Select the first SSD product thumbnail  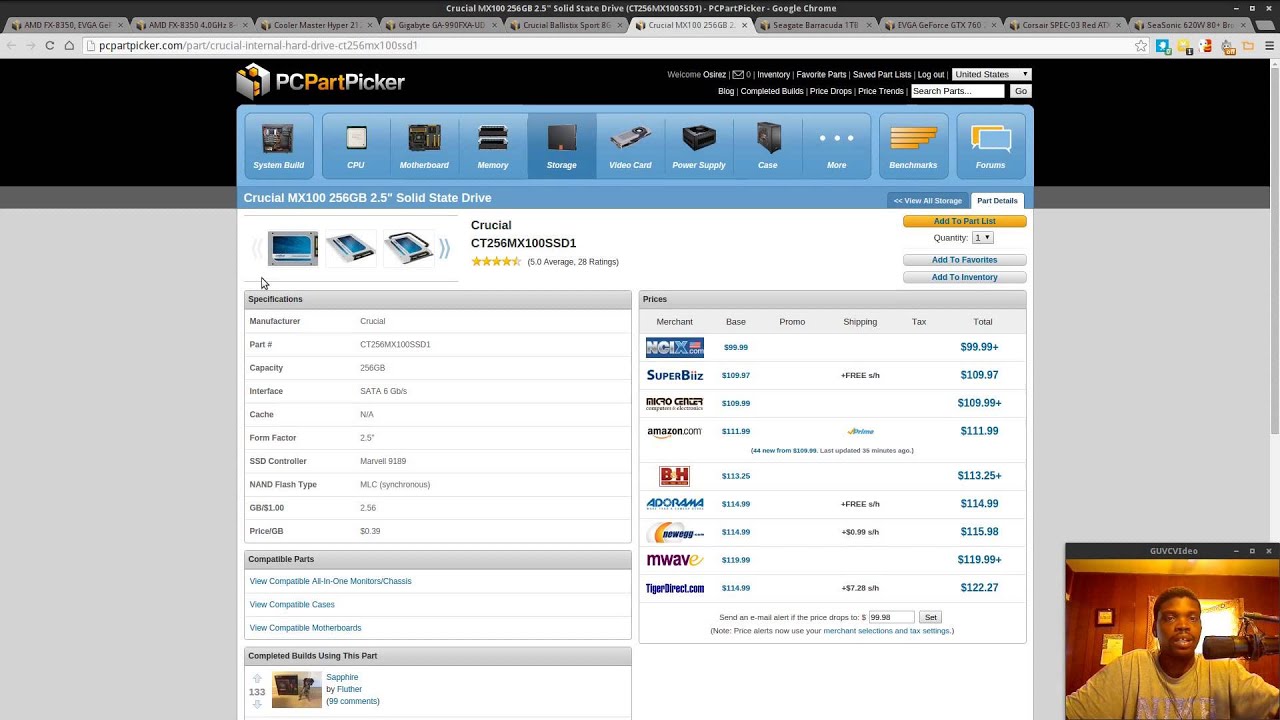point(293,248)
